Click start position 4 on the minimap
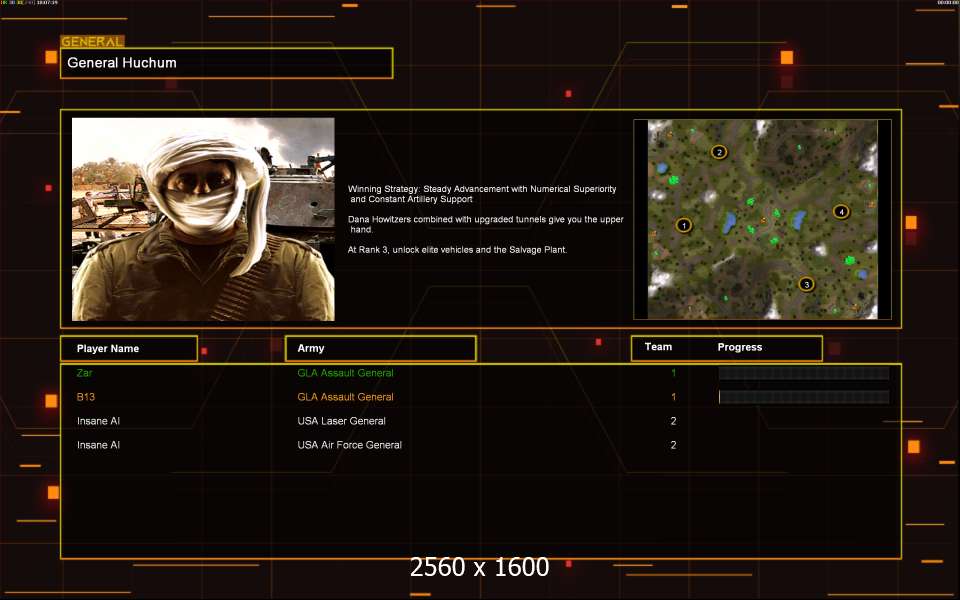This screenshot has height=600, width=960. click(x=841, y=212)
